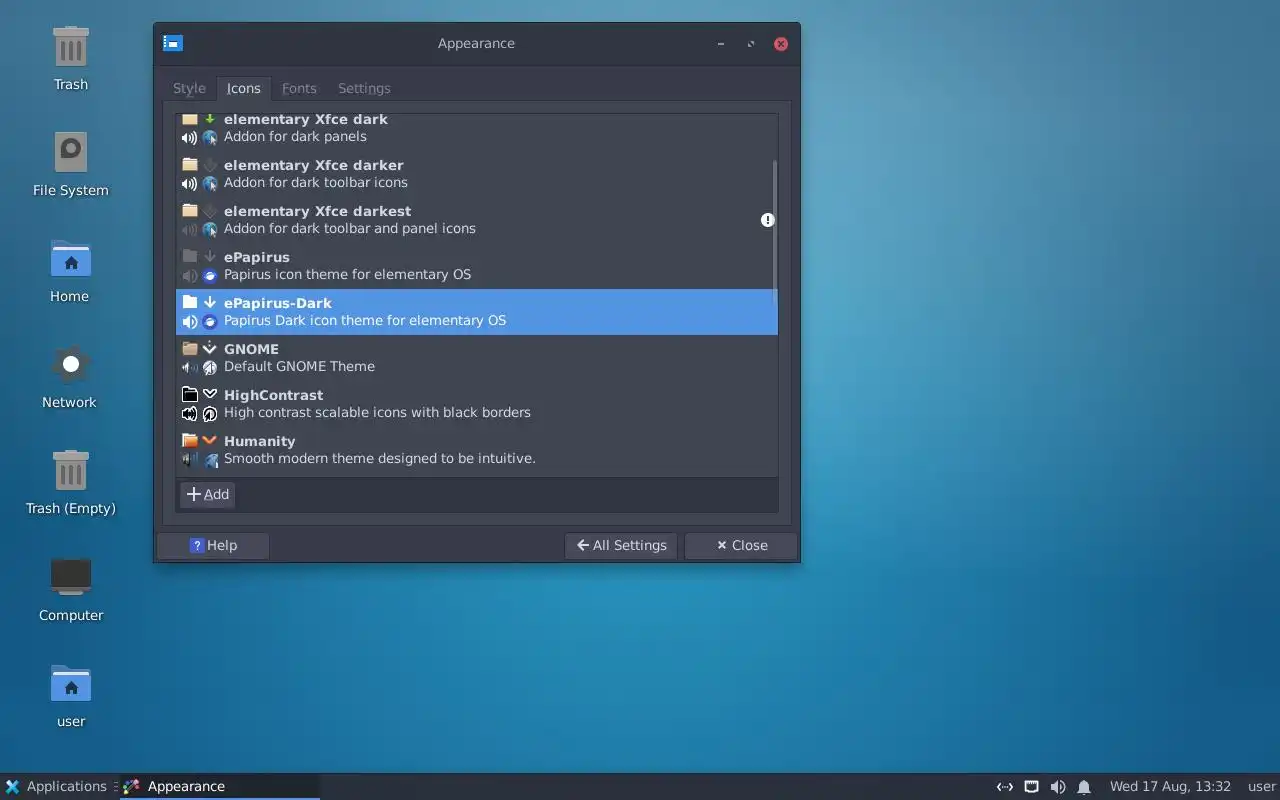
Task: Minimize the Appearance window
Action: [721, 44]
